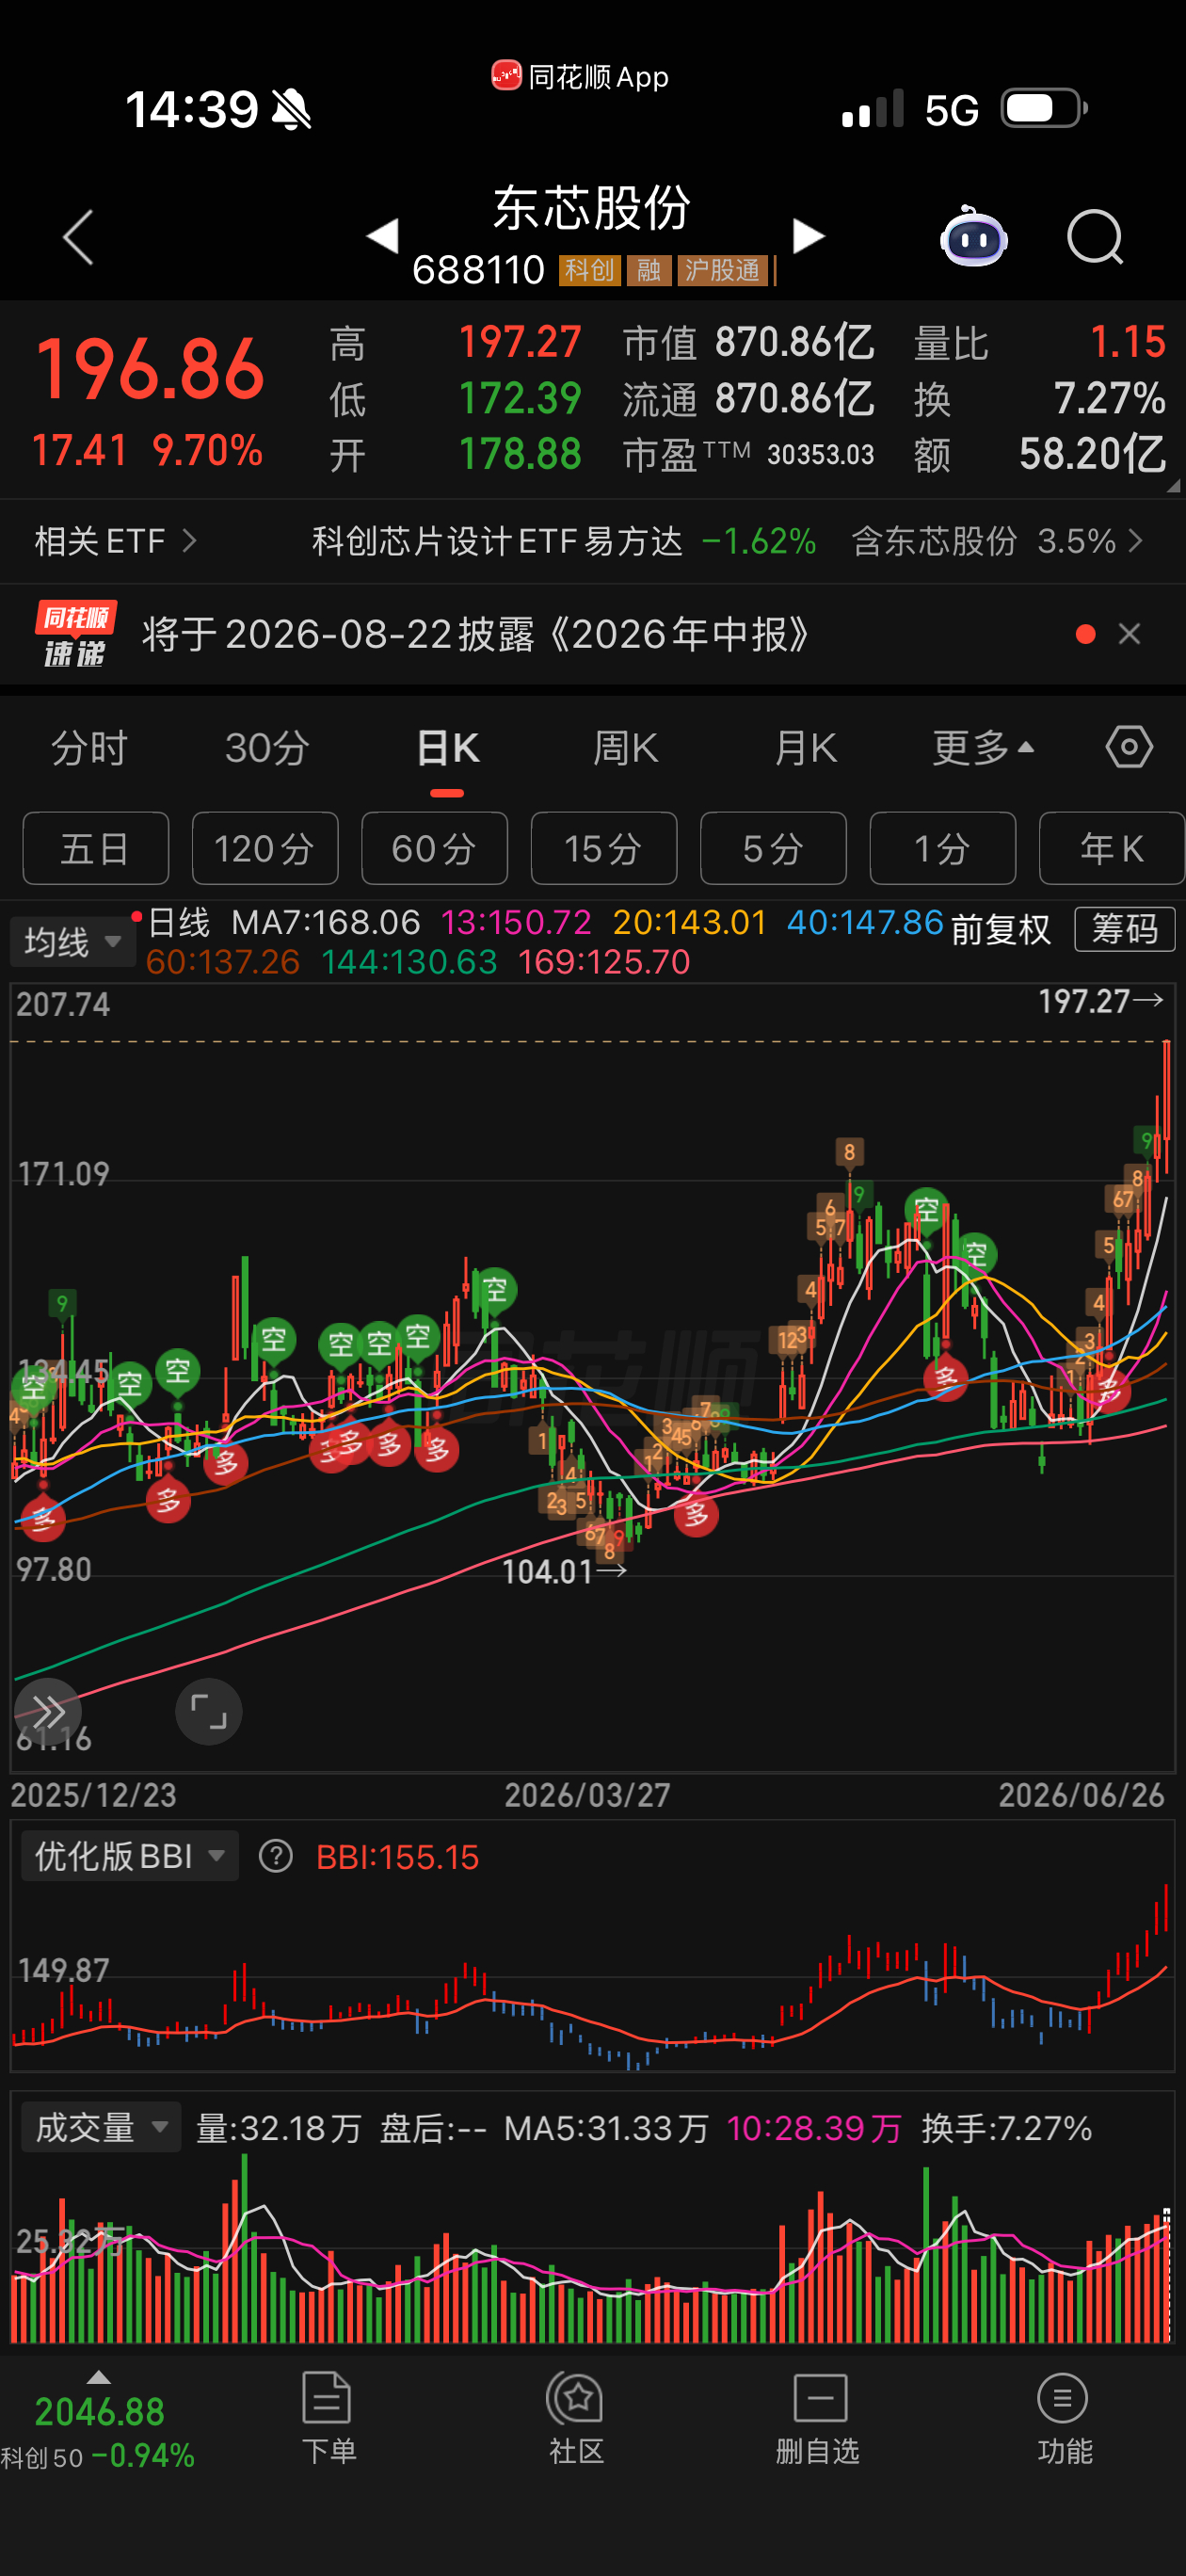Tap the 104.01 low price marker
The height and width of the screenshot is (2576, 1186).
[564, 1571]
